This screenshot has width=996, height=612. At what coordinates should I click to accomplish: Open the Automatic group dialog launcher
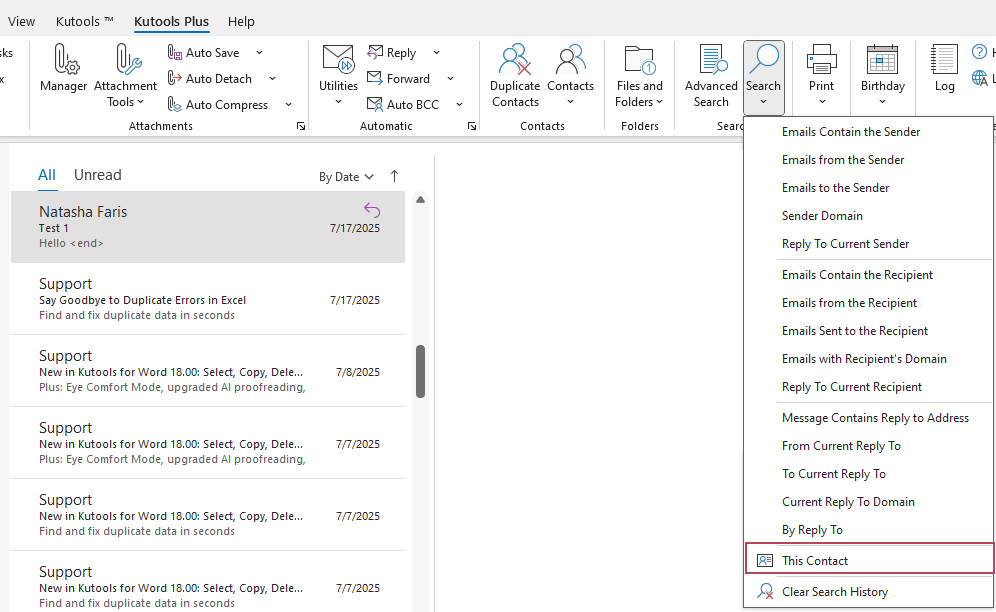pyautogui.click(x=471, y=126)
